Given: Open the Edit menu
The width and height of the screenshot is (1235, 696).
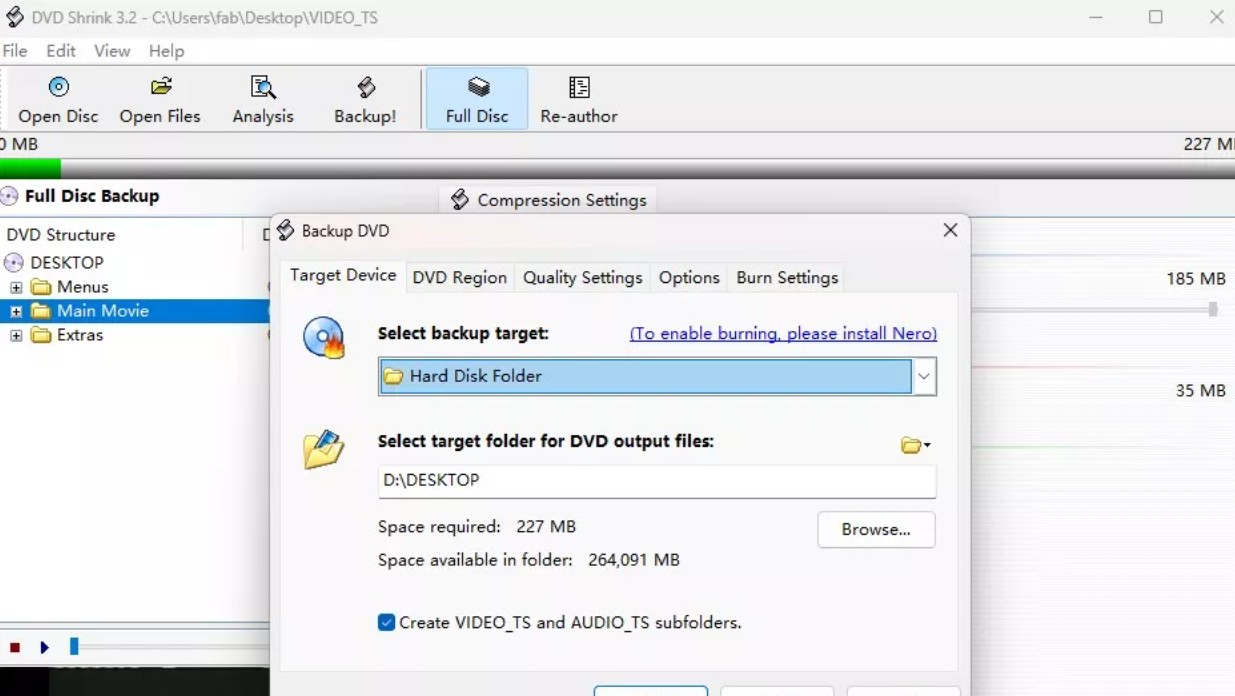Looking at the screenshot, I should click(61, 51).
